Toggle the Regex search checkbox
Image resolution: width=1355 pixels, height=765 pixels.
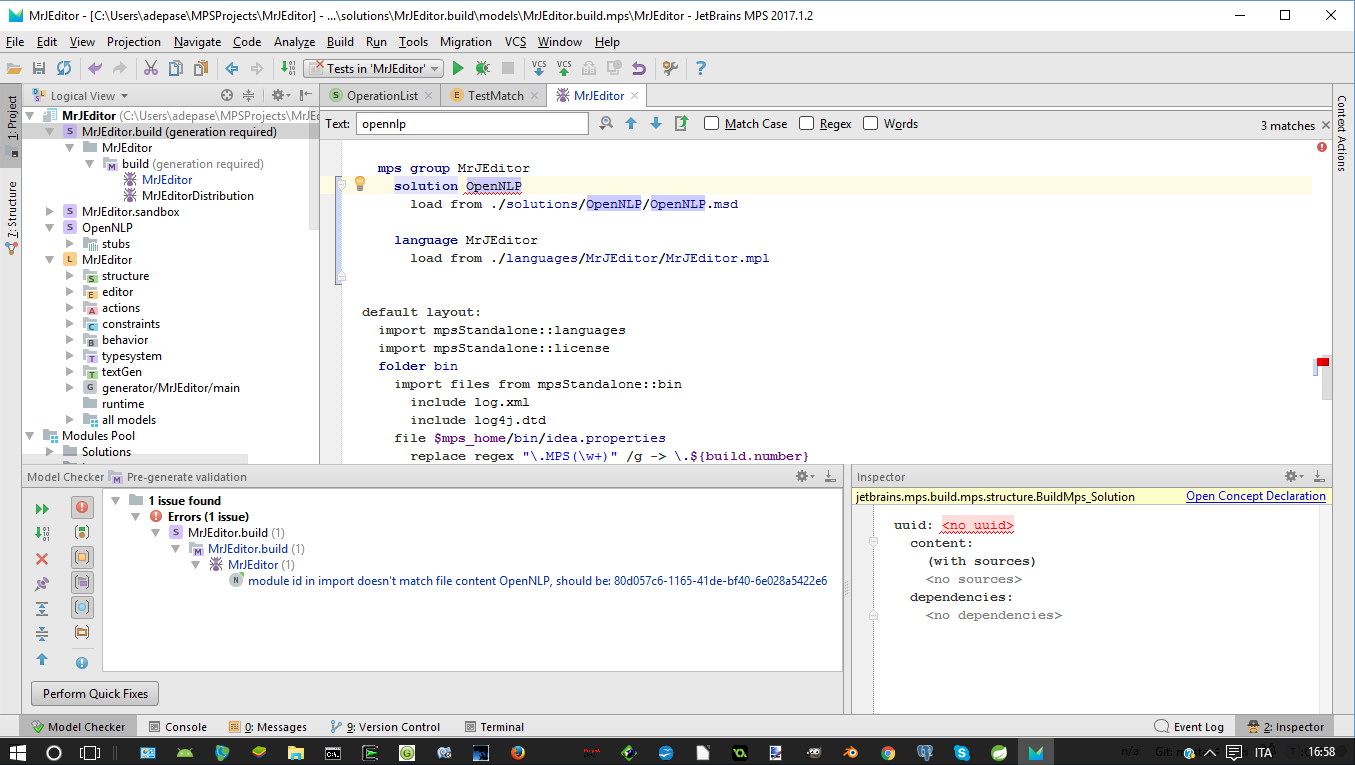coord(807,124)
